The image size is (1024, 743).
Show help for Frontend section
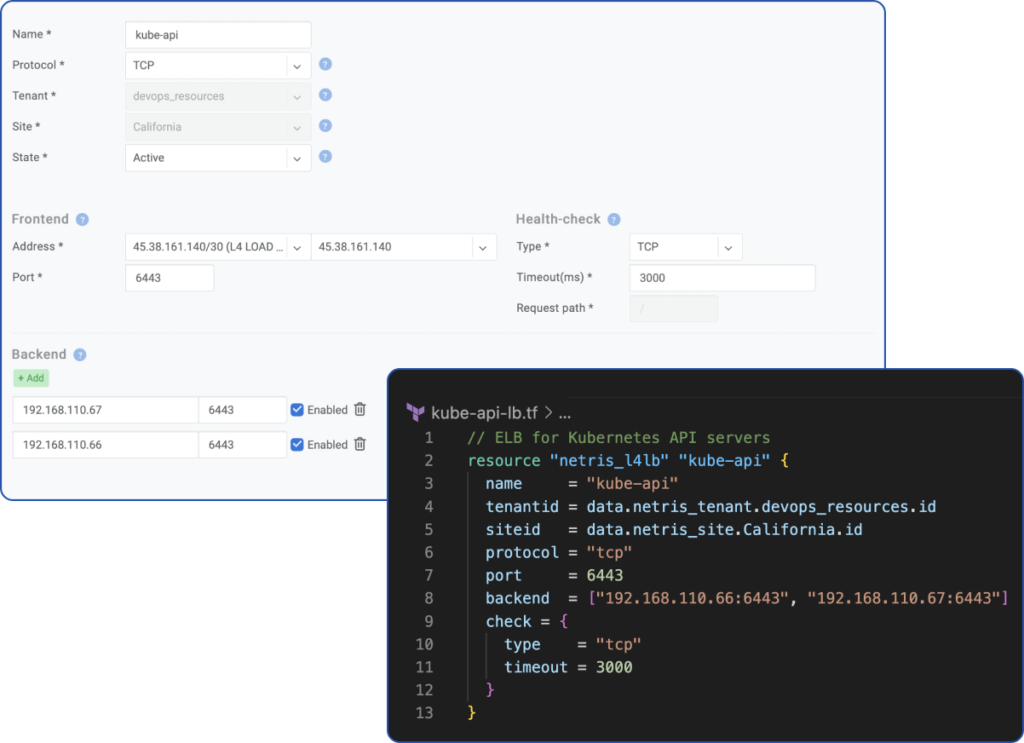82,219
